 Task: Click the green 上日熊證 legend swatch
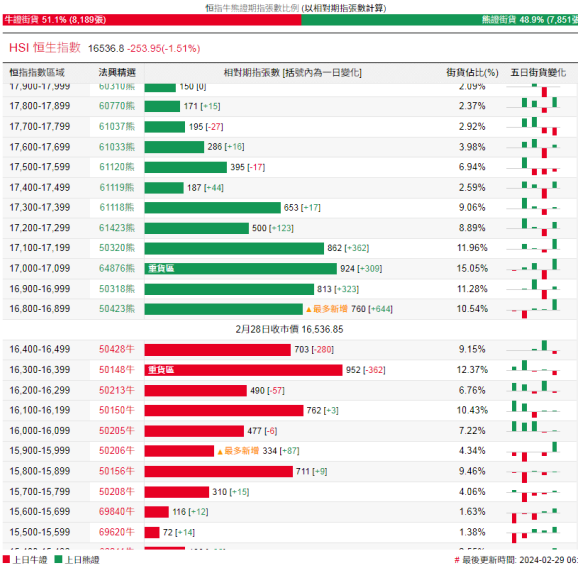point(58,559)
